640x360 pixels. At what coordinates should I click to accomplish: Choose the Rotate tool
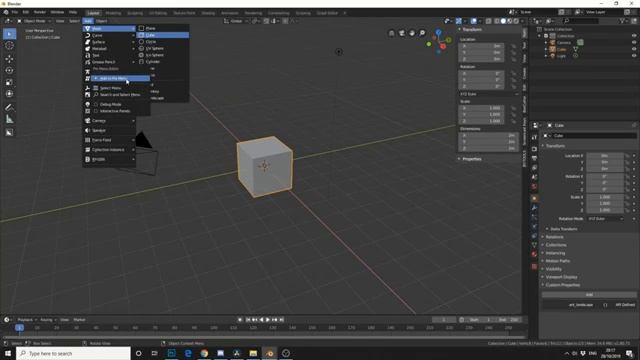[9, 70]
